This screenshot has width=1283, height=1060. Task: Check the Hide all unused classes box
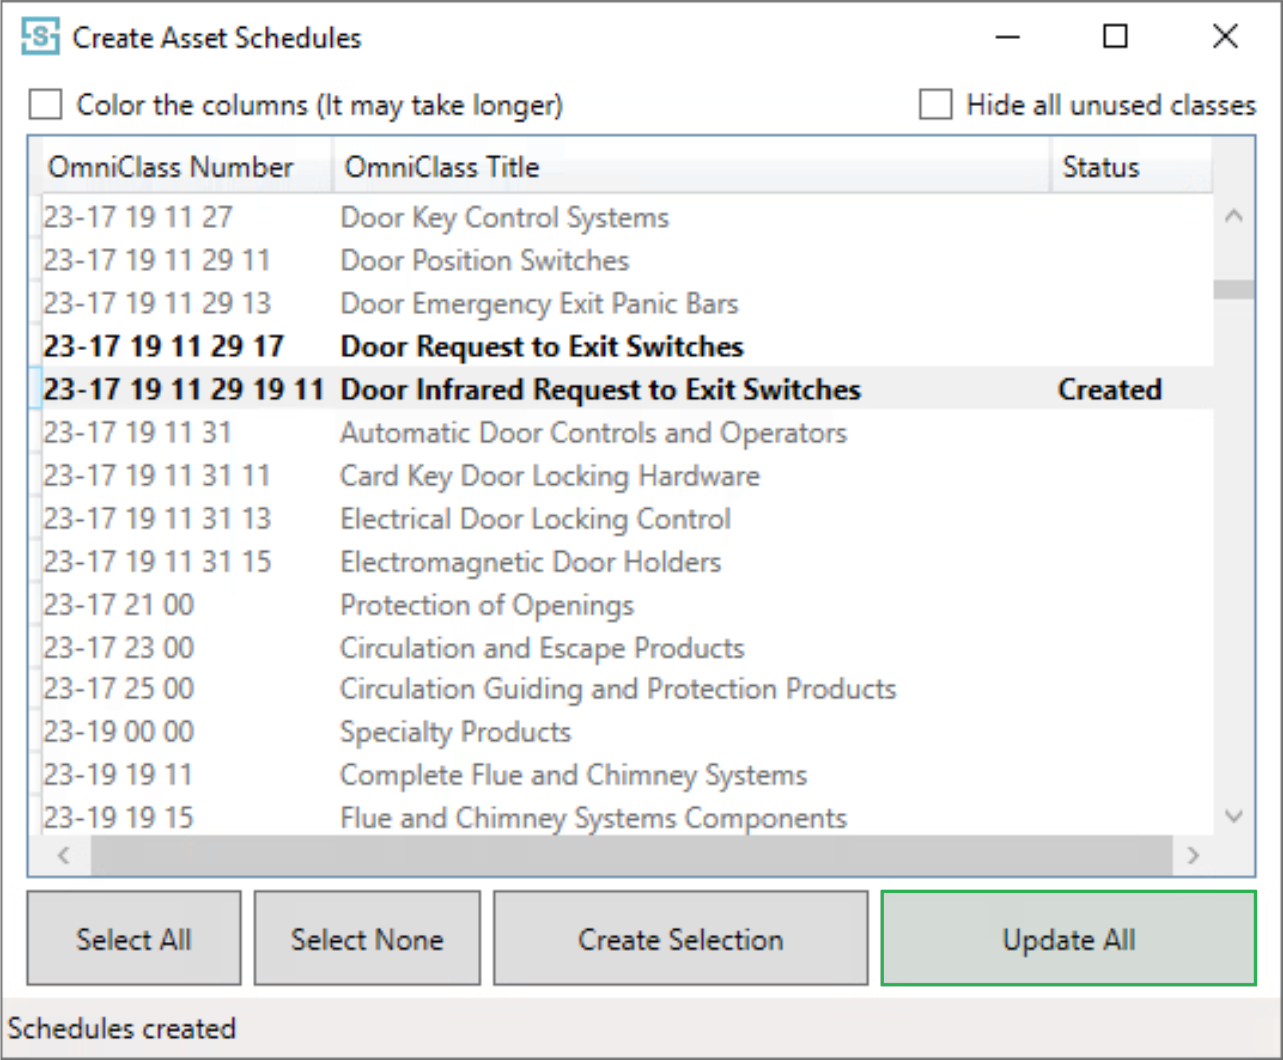tap(935, 105)
